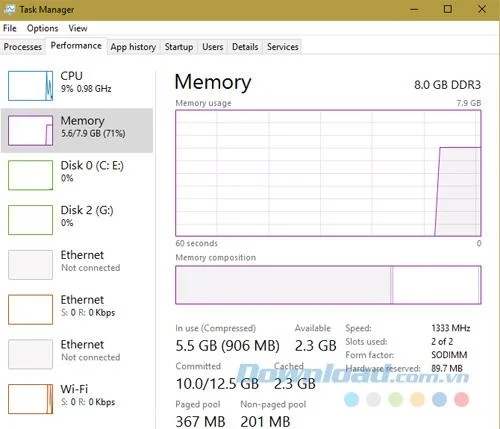Open the Wi-Fi performance graph
The width and height of the screenshot is (500, 429).
[x=30, y=399]
